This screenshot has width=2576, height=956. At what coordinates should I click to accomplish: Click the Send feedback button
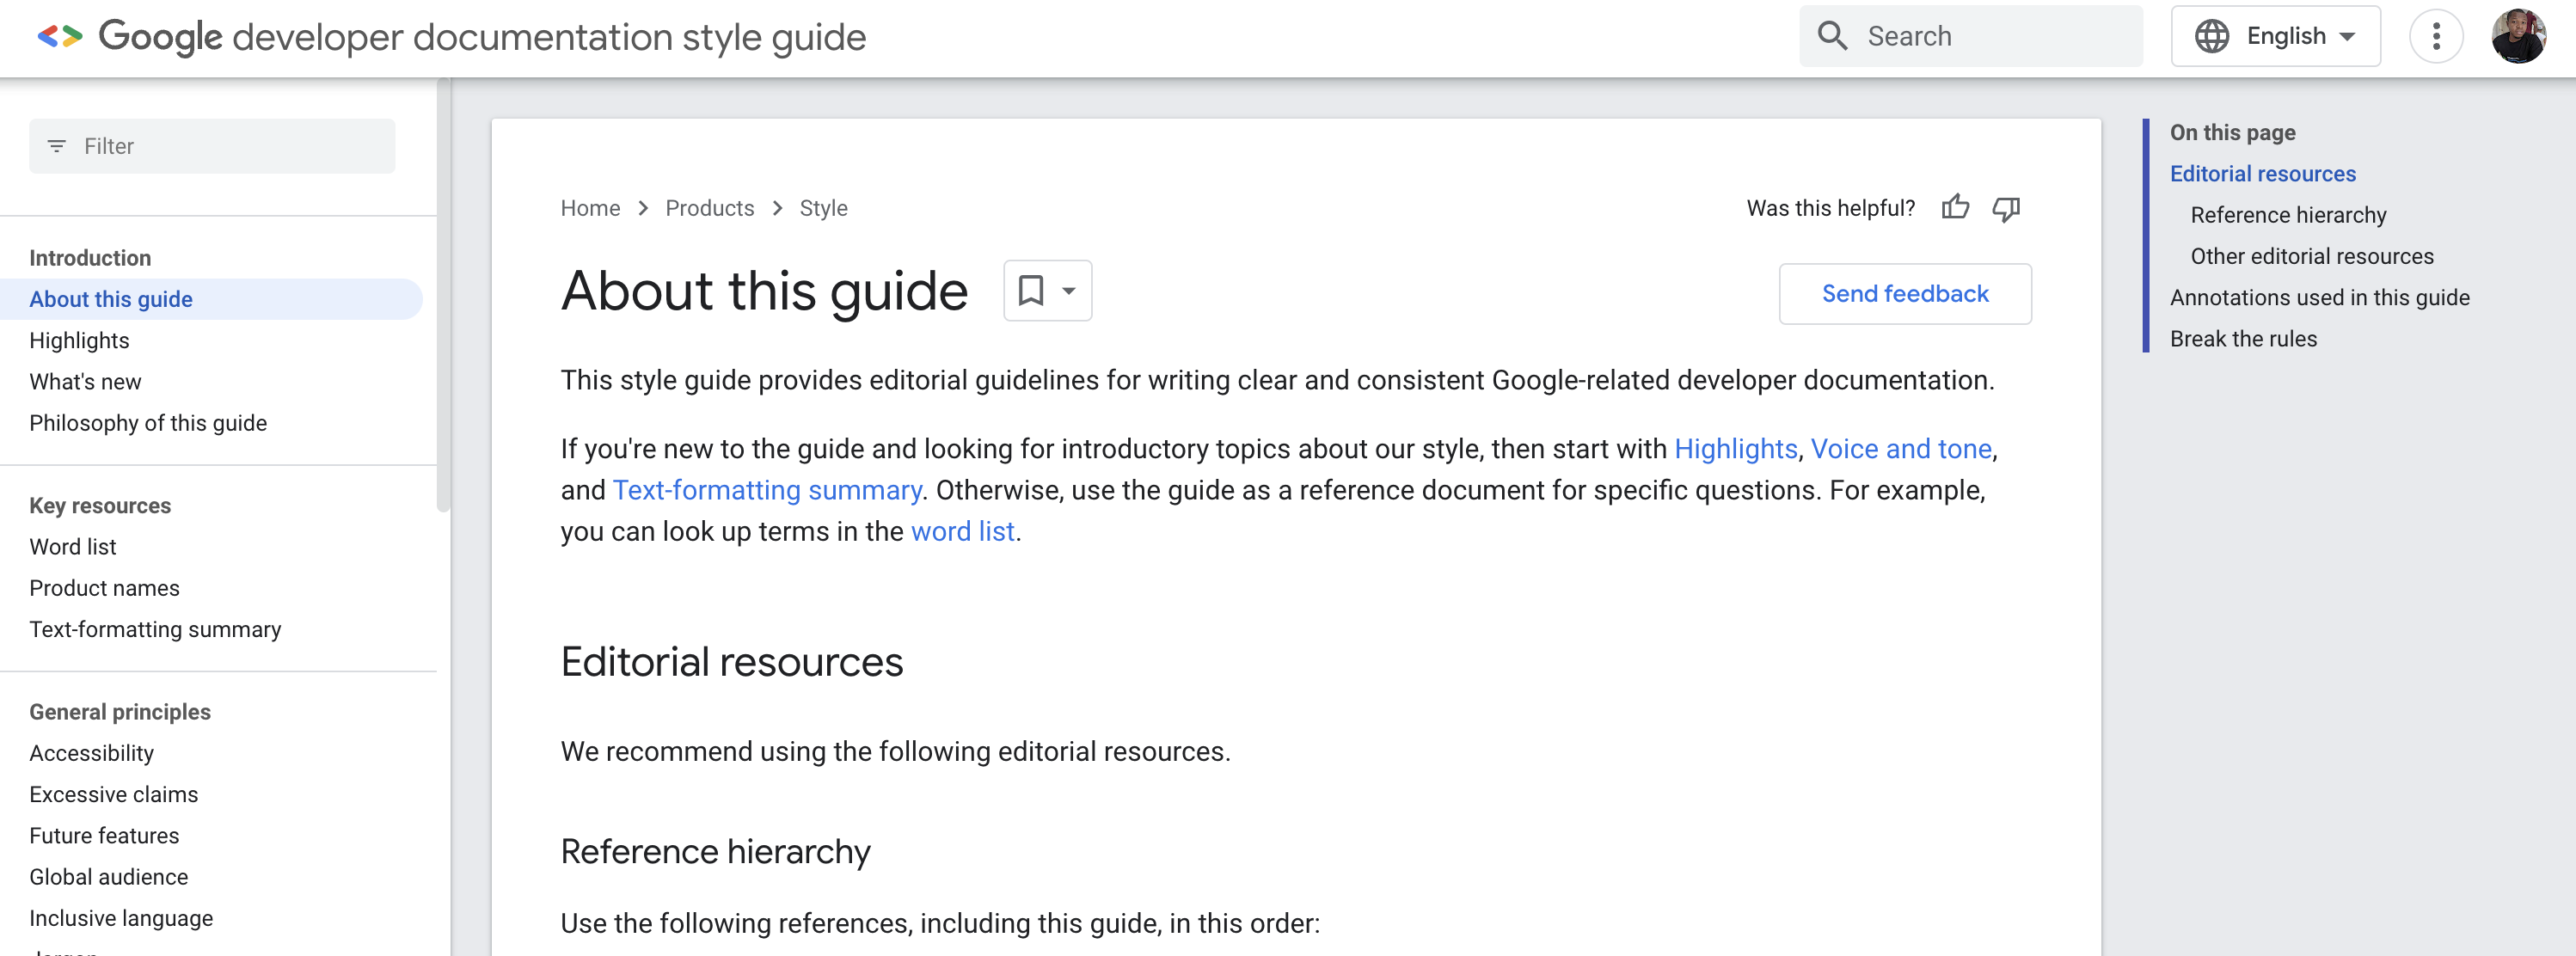click(1904, 294)
